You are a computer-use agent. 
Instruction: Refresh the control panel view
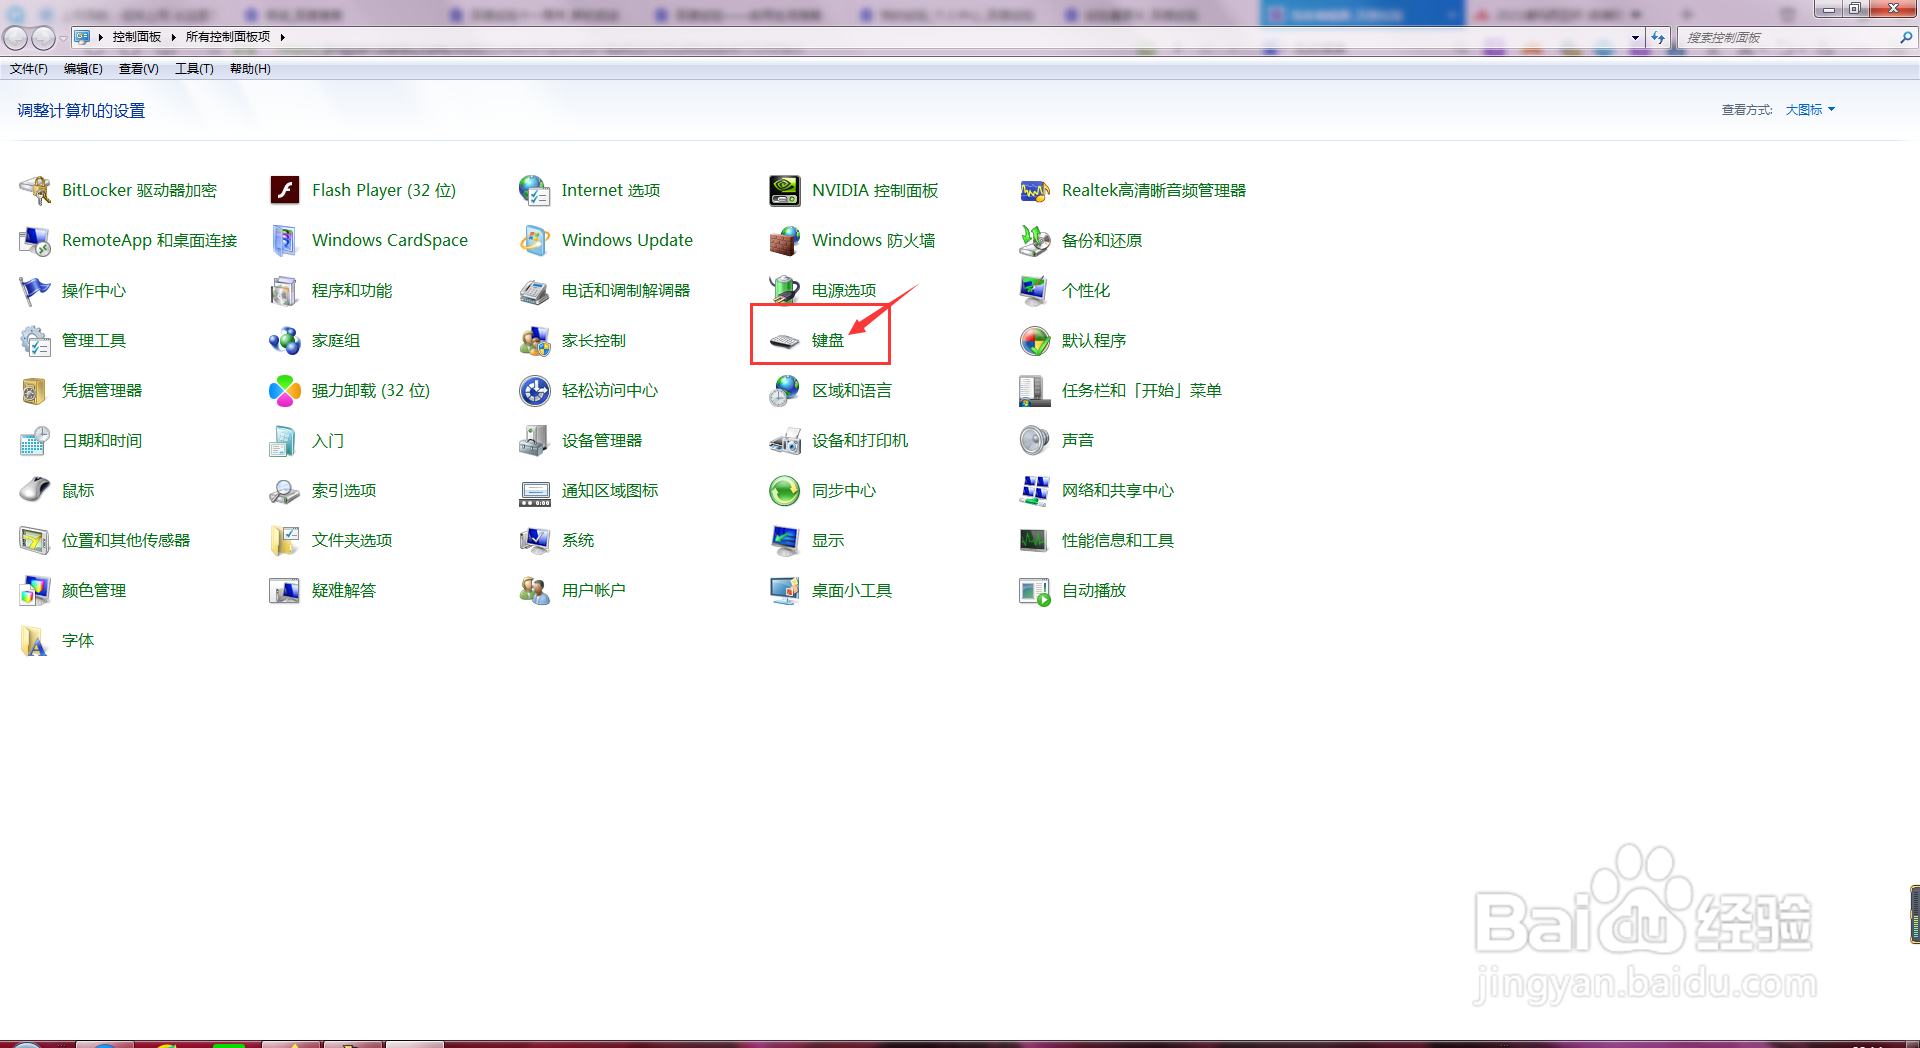tap(1658, 37)
